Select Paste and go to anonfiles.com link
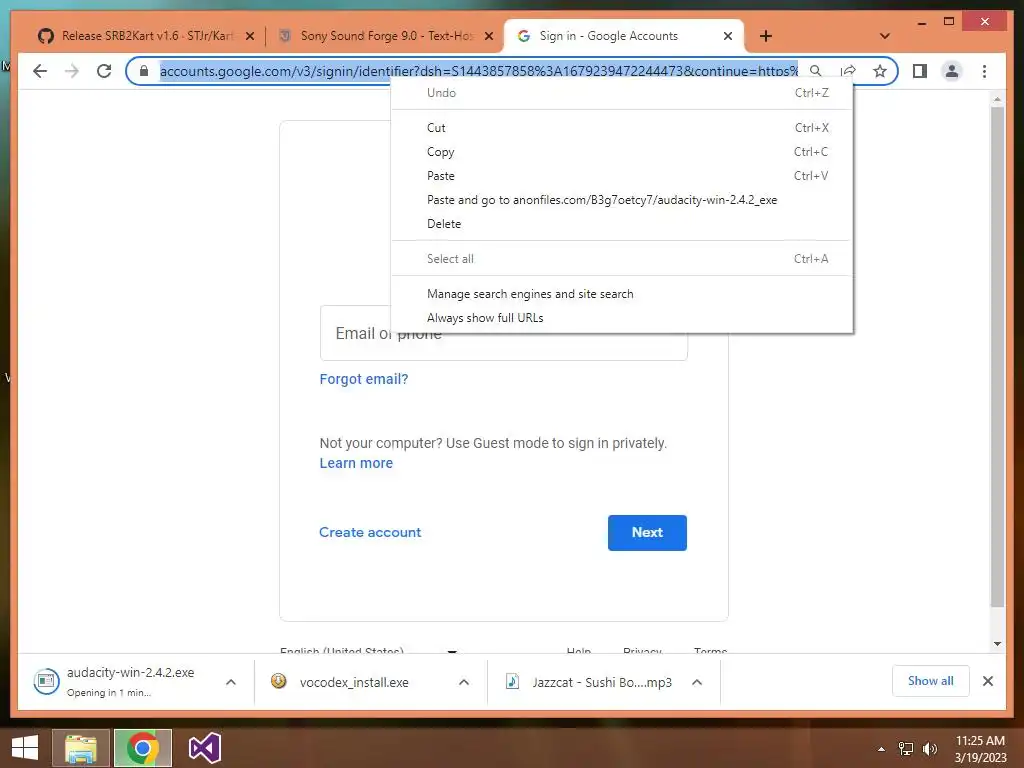 [622, 200]
